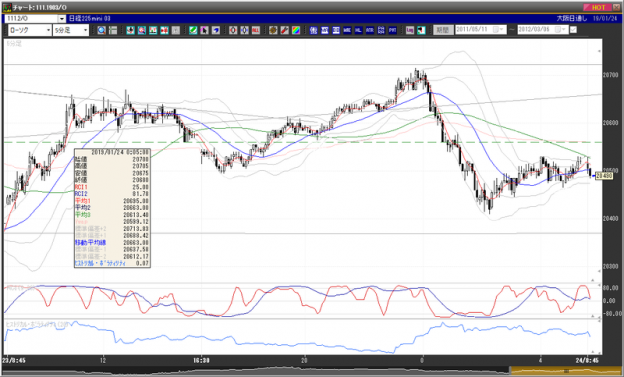Open the 1112/O symbol code dropdown
This screenshot has height=377, width=624.
(x=62, y=19)
